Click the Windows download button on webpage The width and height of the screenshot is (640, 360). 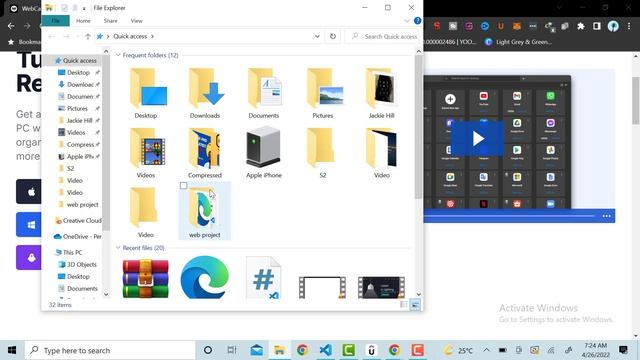point(29,224)
